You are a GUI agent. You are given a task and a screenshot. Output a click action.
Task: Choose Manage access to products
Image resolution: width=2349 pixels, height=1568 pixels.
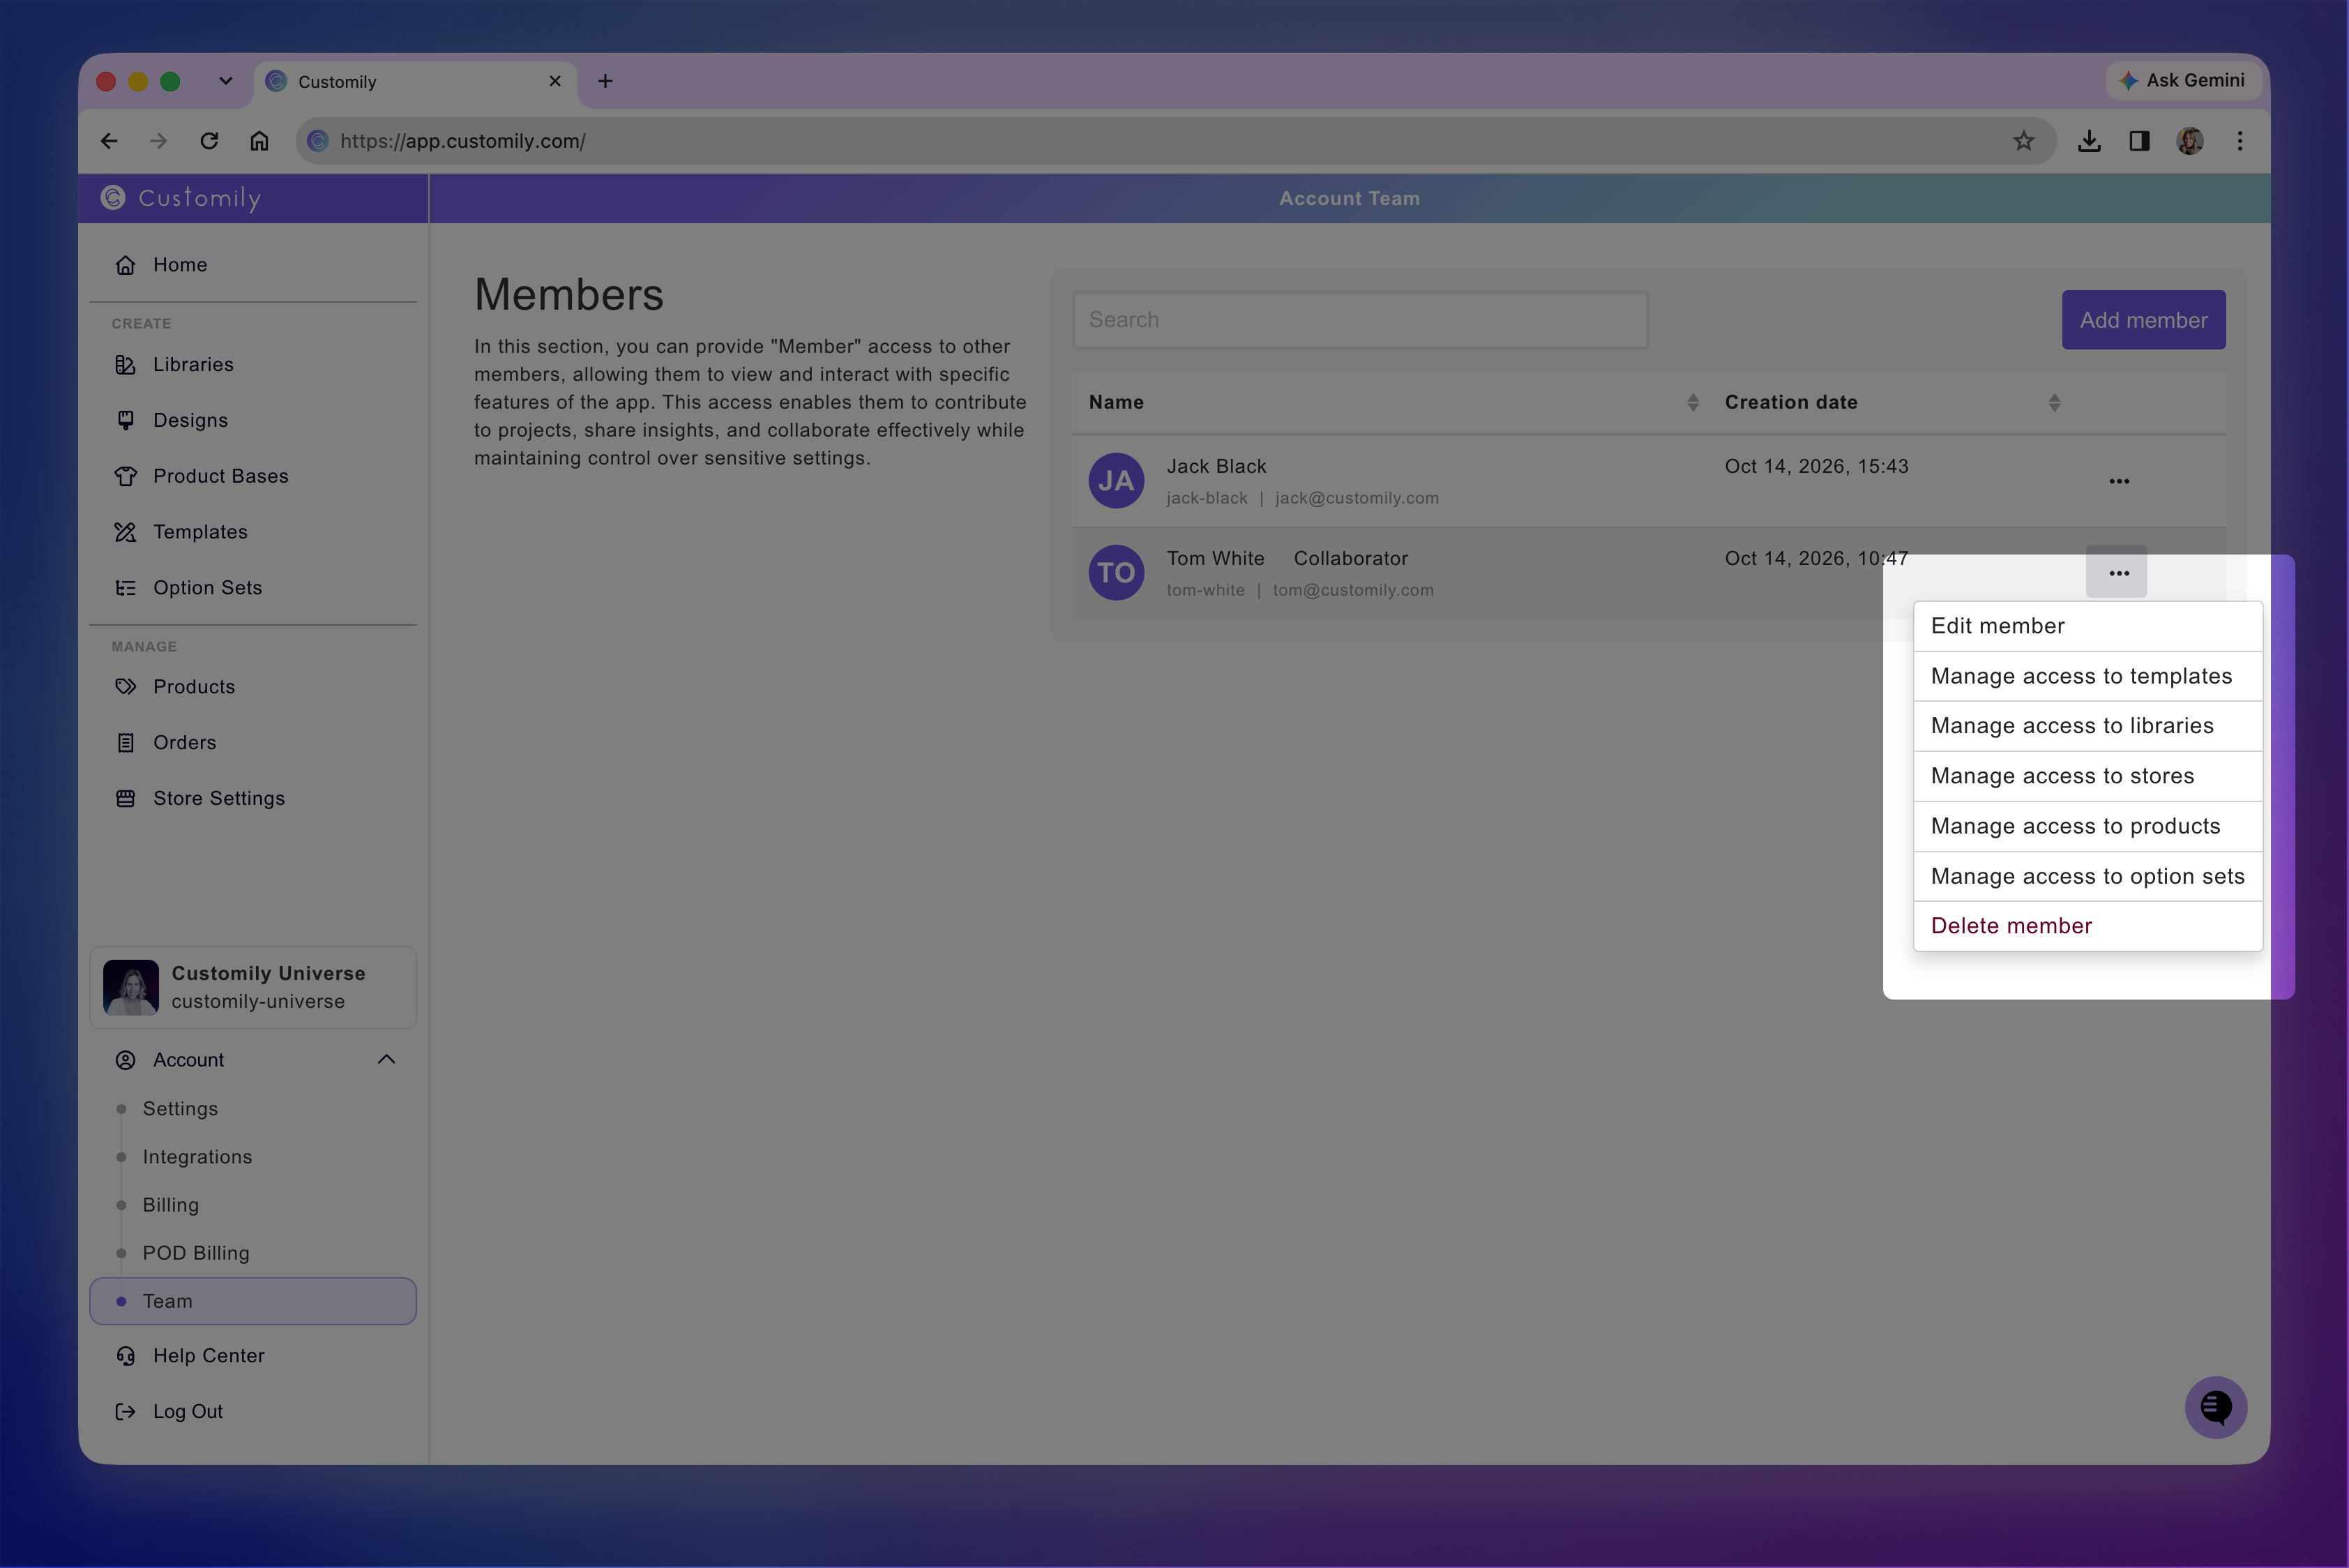coord(2088,827)
